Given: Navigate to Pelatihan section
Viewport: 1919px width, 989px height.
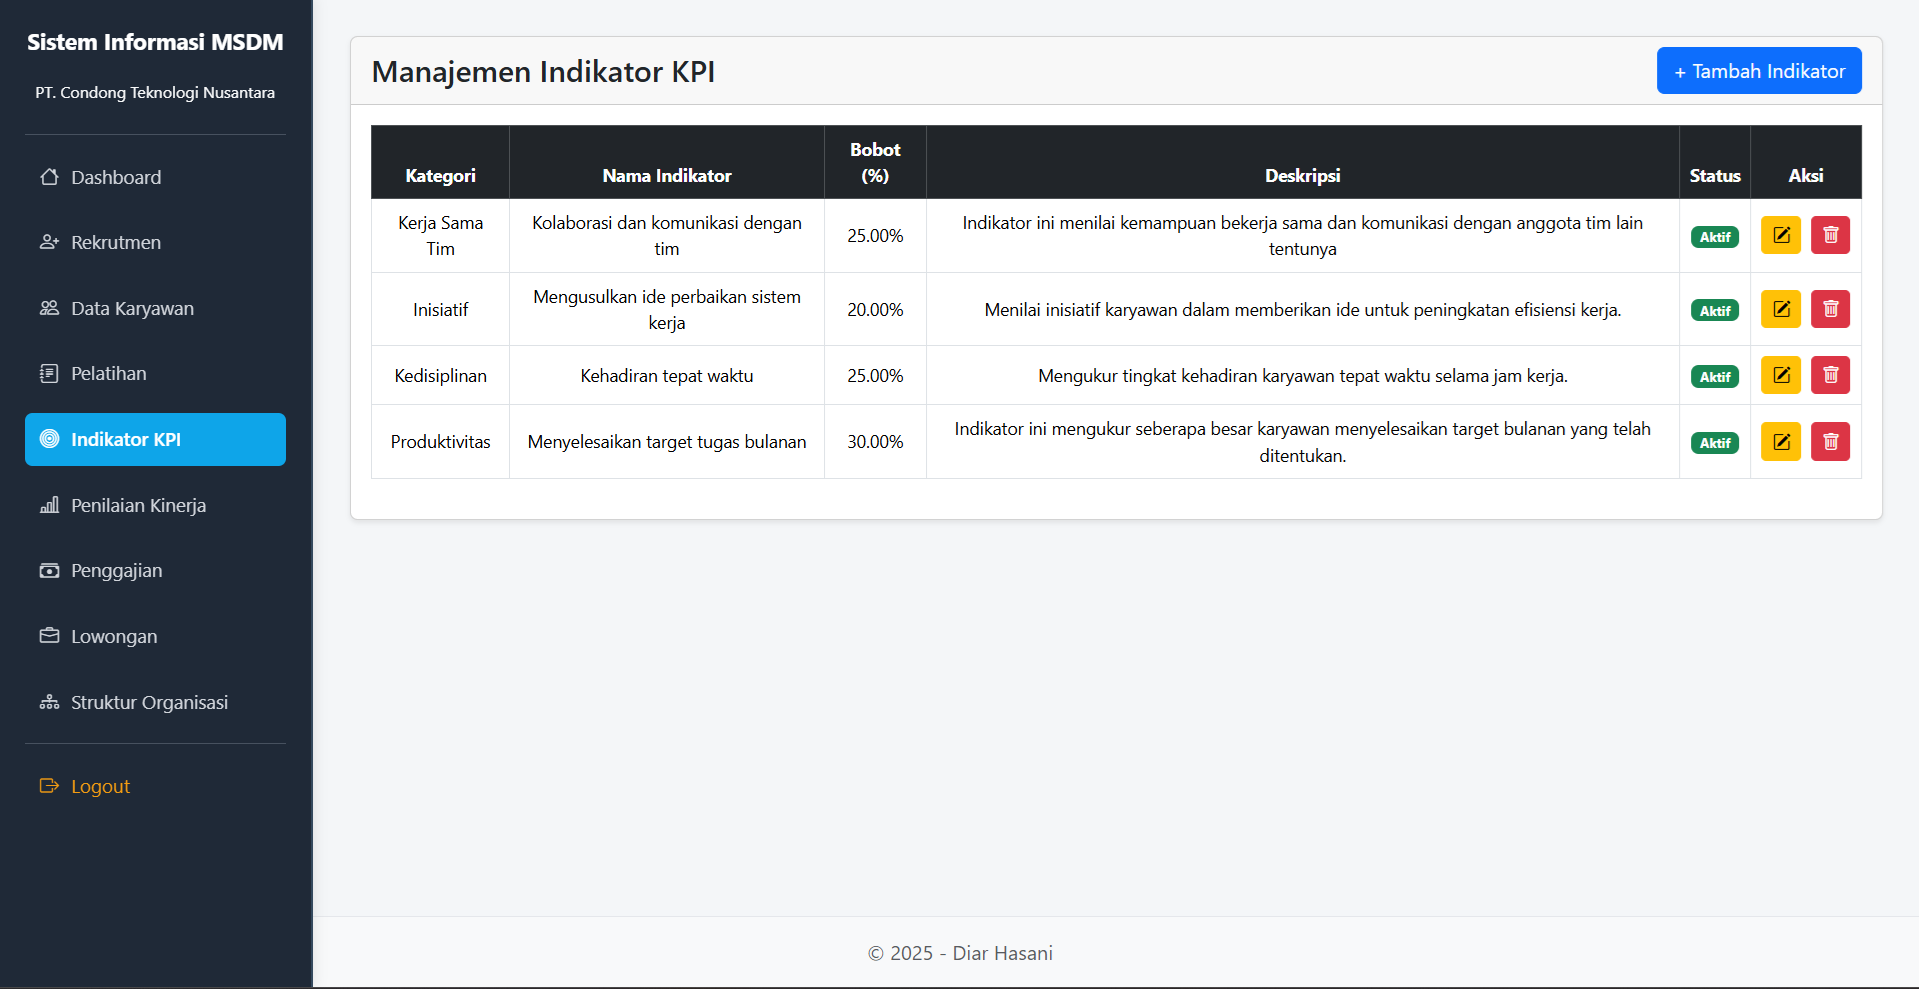Looking at the screenshot, I should (108, 374).
